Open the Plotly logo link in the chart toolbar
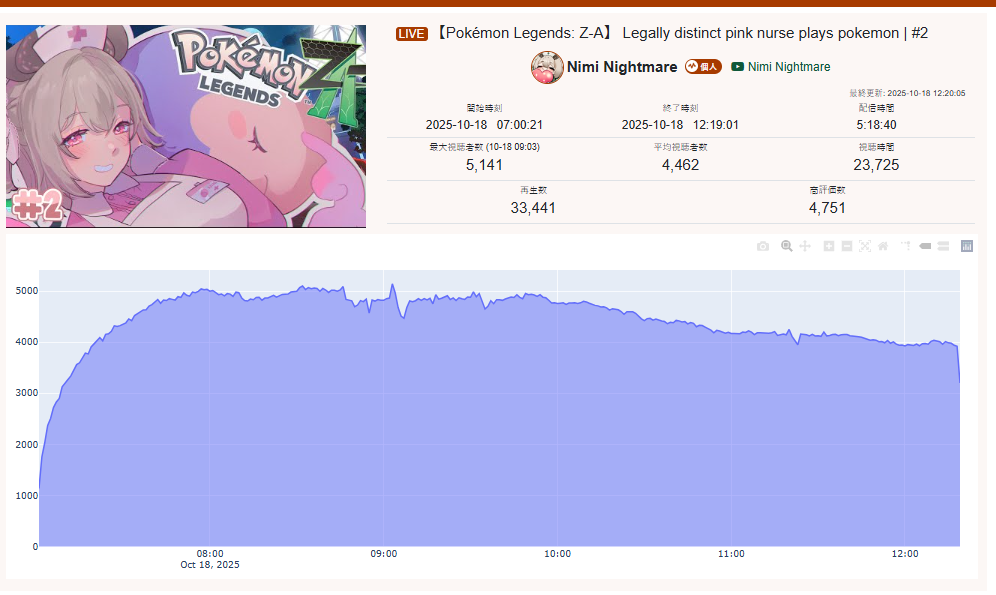Screen dimensions: 996x595 click(967, 246)
